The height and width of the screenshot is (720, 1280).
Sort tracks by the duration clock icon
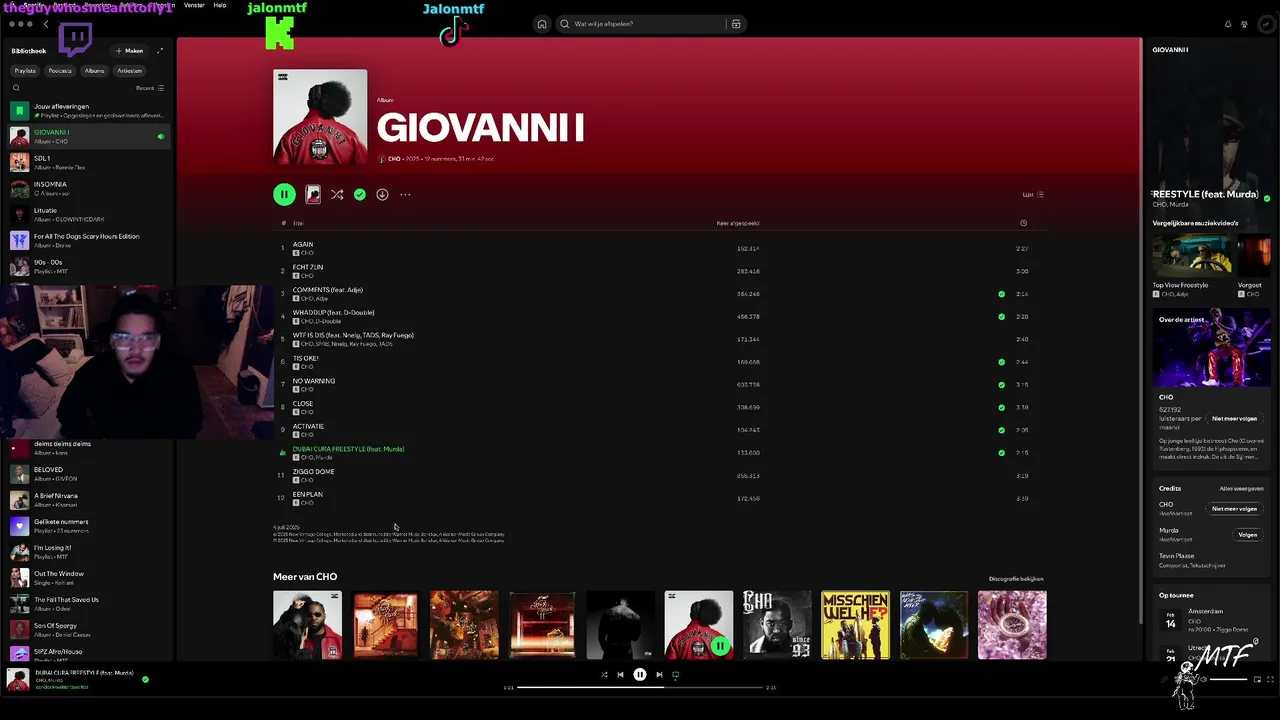click(x=1023, y=223)
